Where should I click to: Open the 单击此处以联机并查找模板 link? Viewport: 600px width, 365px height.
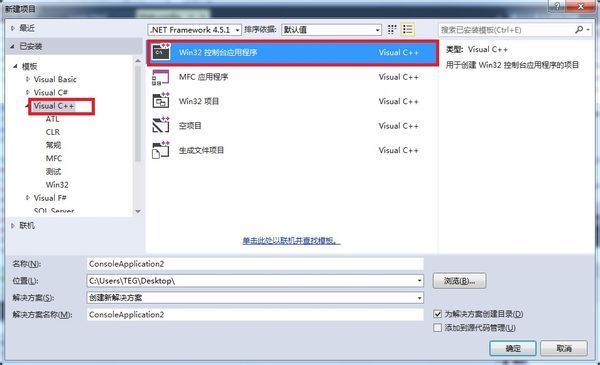[291, 240]
